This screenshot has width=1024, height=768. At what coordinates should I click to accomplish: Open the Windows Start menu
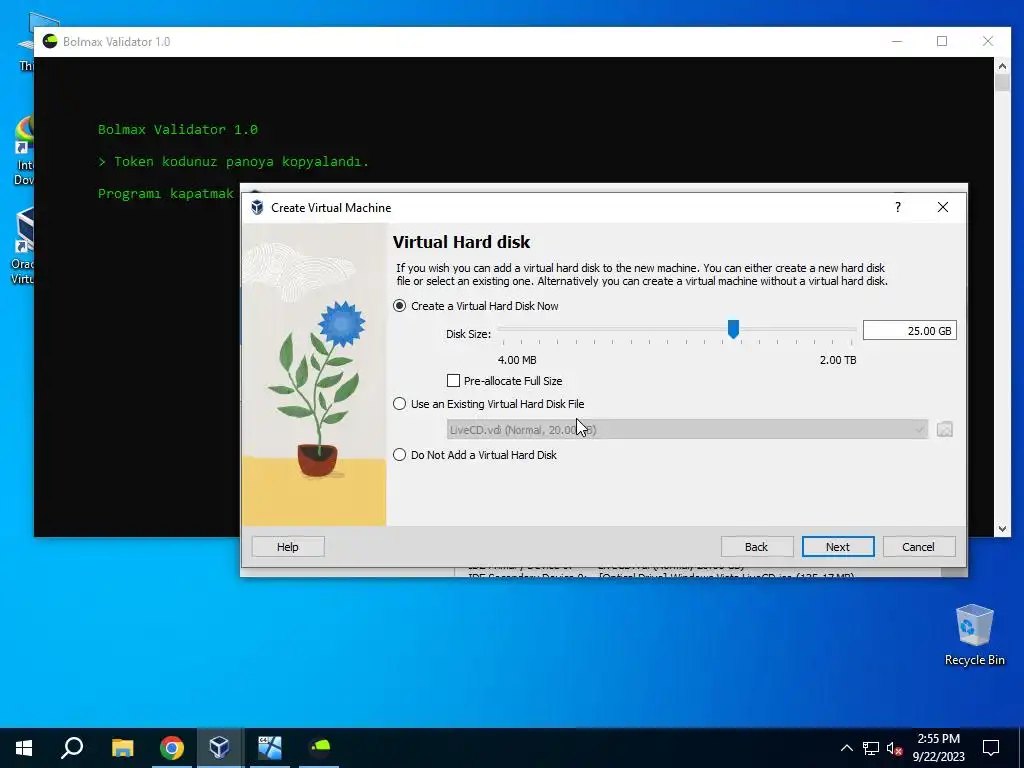coord(24,747)
